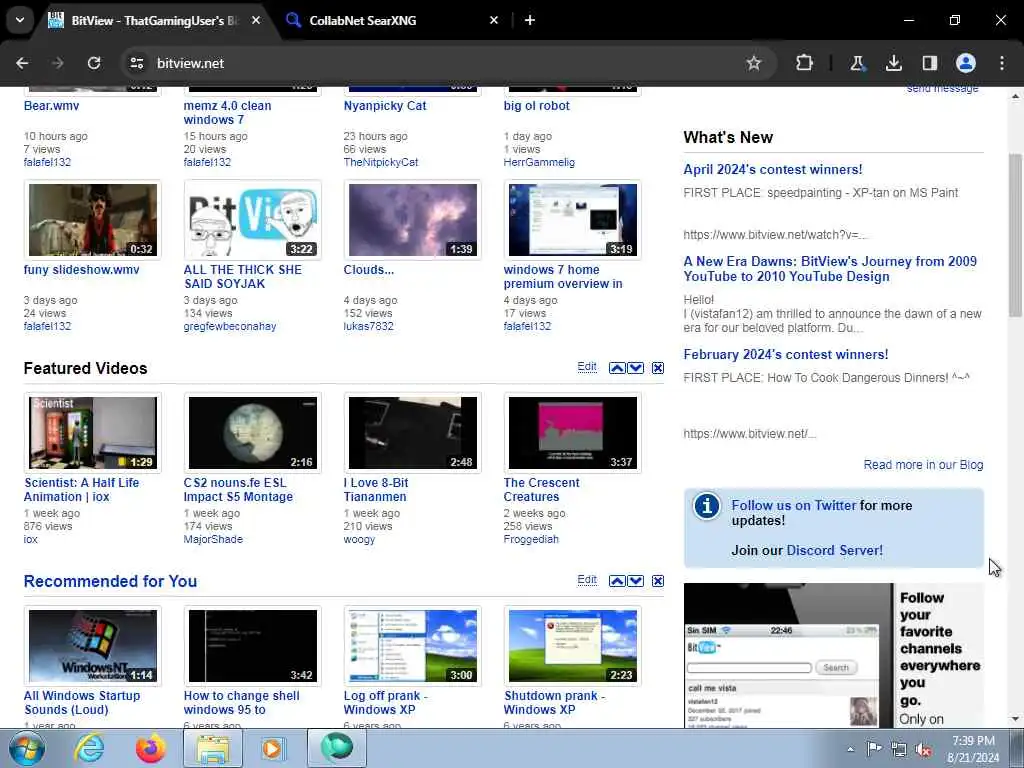Click the muted volume tray icon
The image size is (1024, 768).
point(923,749)
